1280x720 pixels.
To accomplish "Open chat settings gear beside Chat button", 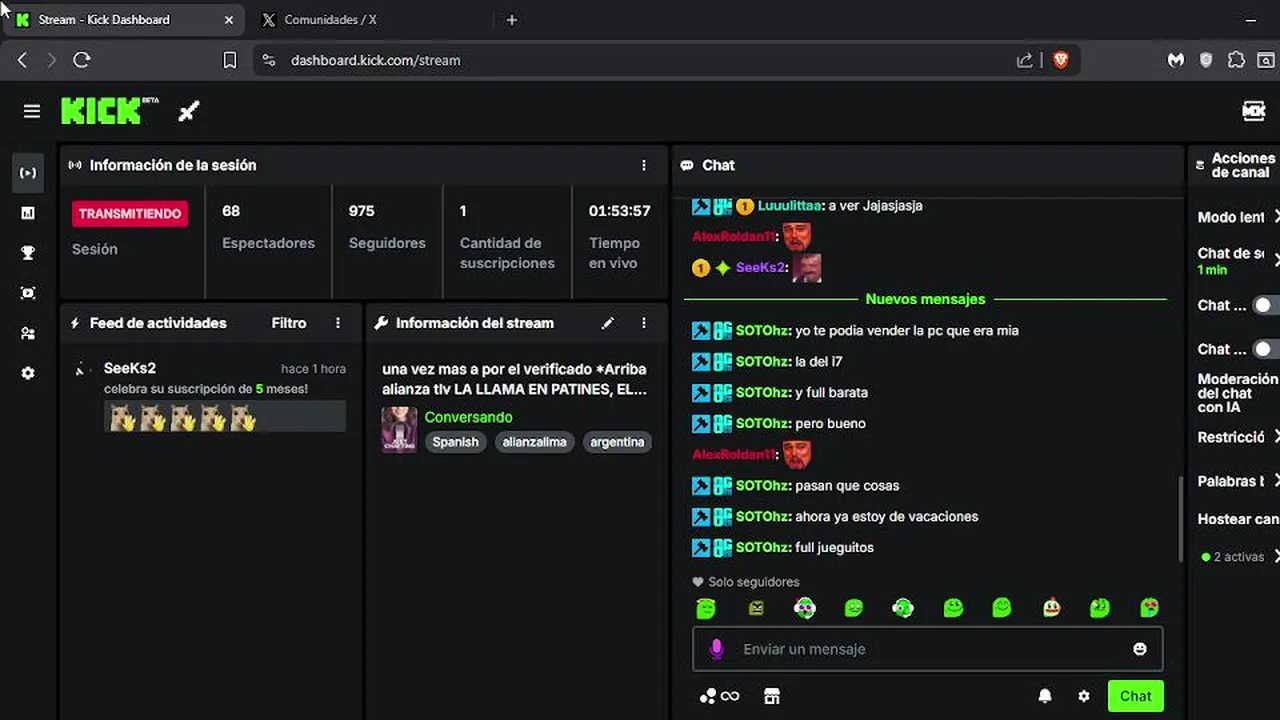I will pos(1084,696).
